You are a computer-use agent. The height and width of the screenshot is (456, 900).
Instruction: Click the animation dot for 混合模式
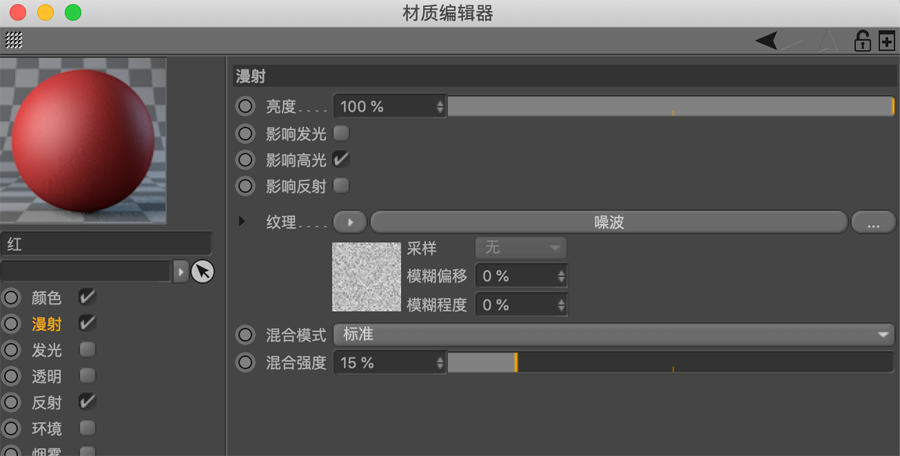pyautogui.click(x=245, y=335)
